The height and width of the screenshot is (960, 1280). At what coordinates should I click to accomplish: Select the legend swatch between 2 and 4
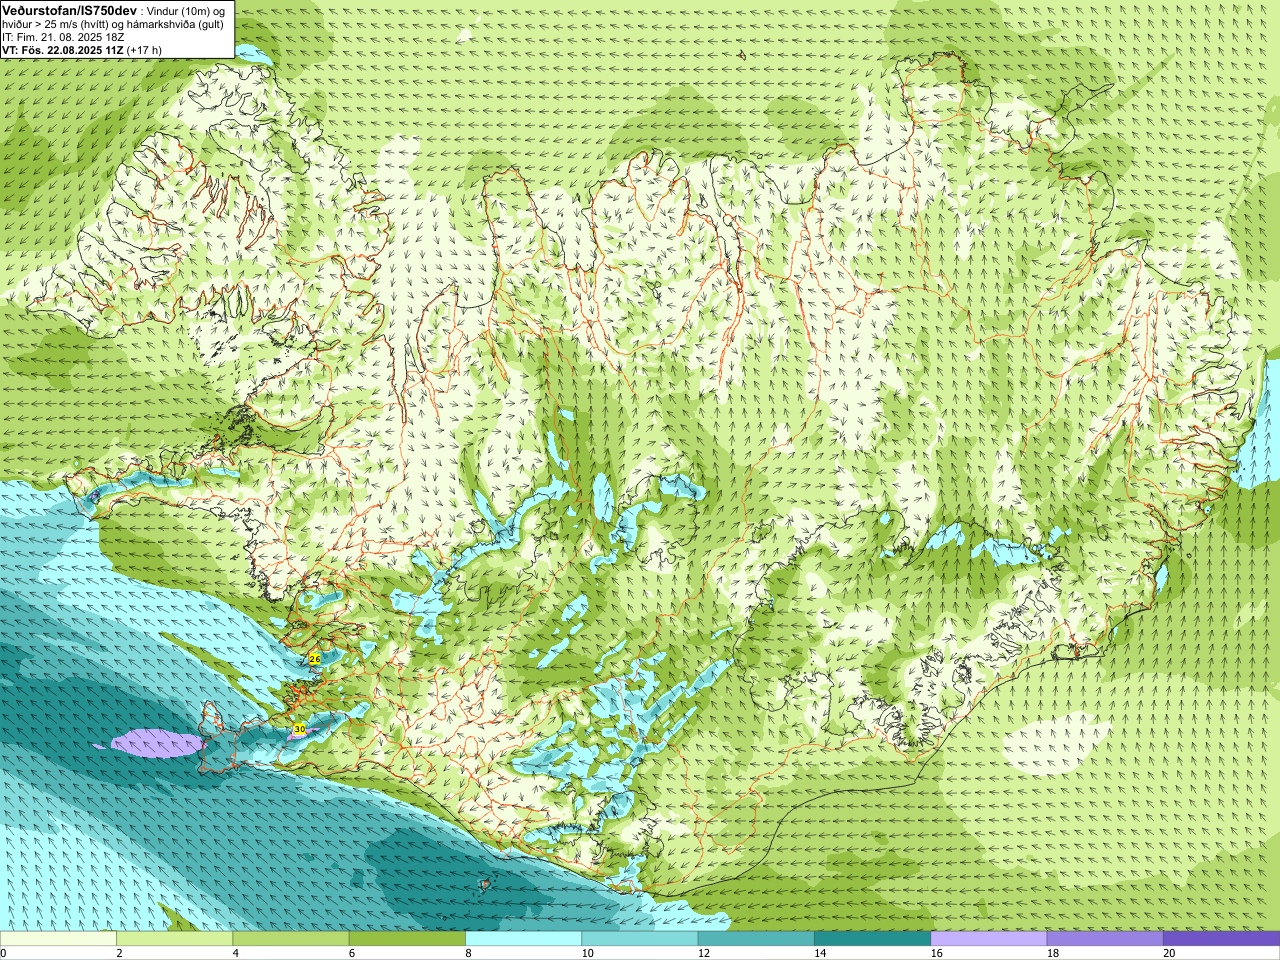[x=174, y=939]
